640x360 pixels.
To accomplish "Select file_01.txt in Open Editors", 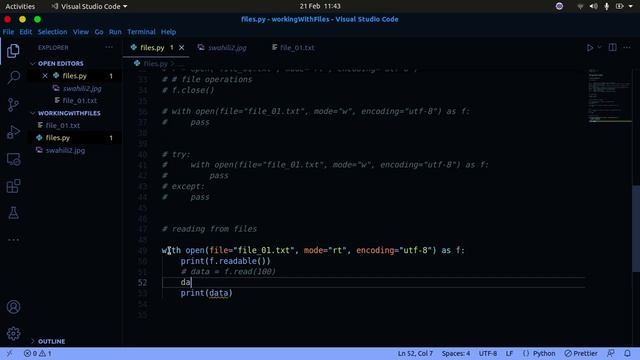I will coord(80,100).
